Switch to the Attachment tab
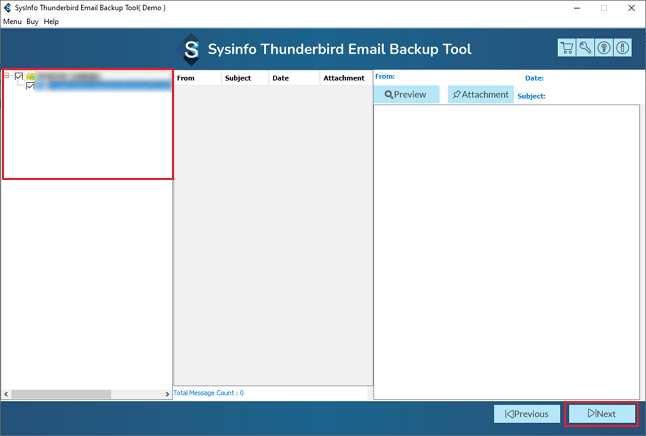Screen dimensions: 646x436 click(480, 95)
